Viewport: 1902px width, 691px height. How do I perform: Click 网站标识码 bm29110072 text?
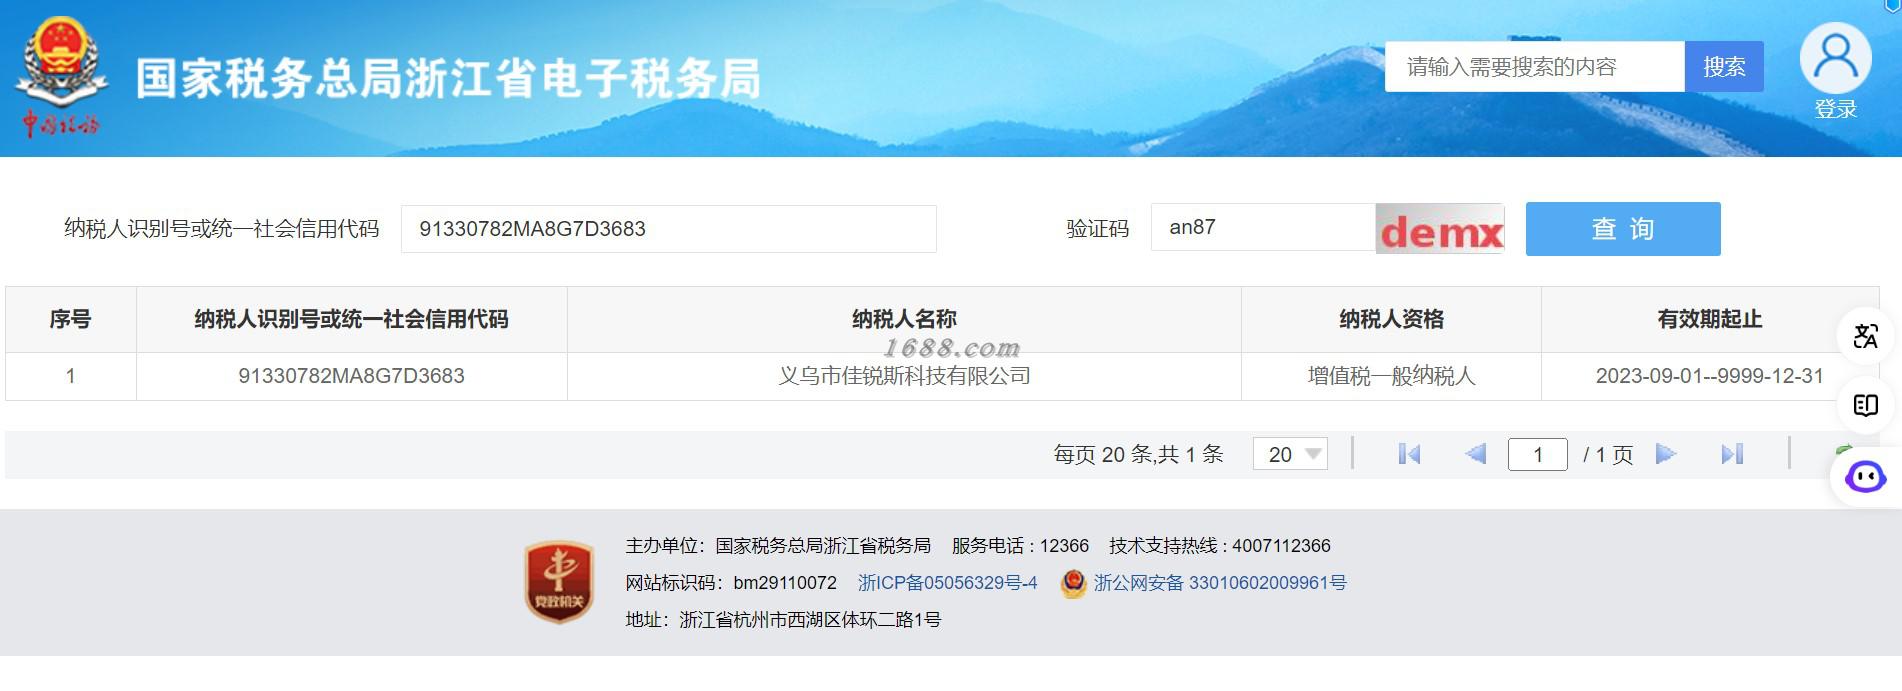731,583
